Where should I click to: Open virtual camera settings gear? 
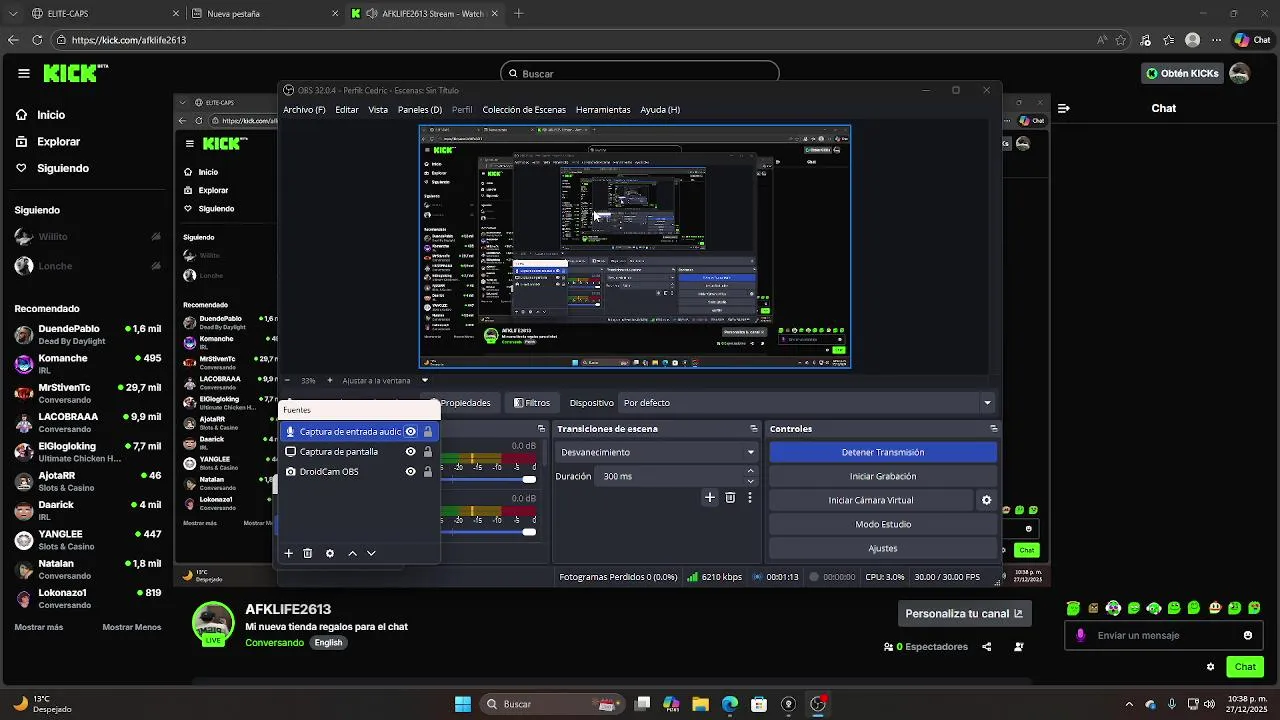tap(986, 500)
